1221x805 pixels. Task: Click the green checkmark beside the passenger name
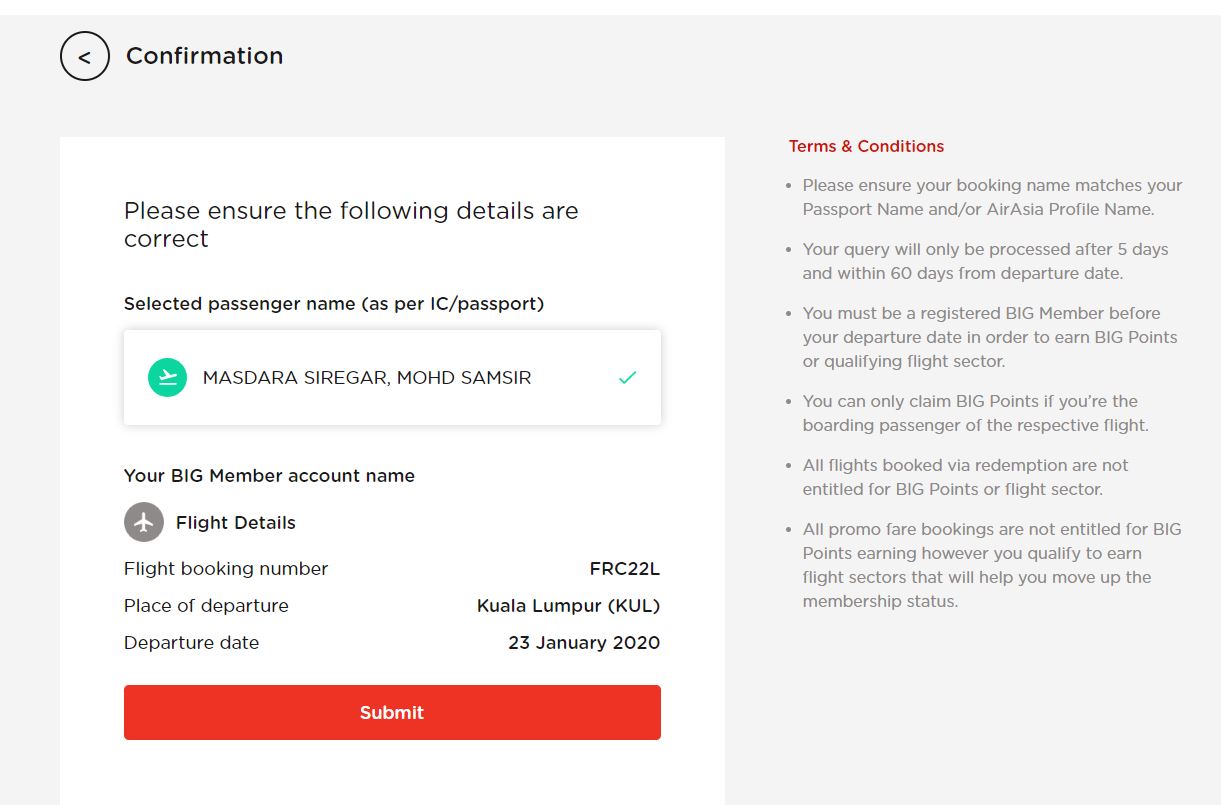627,377
